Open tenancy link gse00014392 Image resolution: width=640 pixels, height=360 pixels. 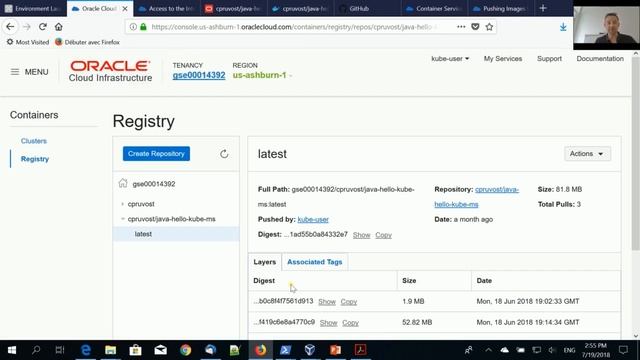click(199, 75)
